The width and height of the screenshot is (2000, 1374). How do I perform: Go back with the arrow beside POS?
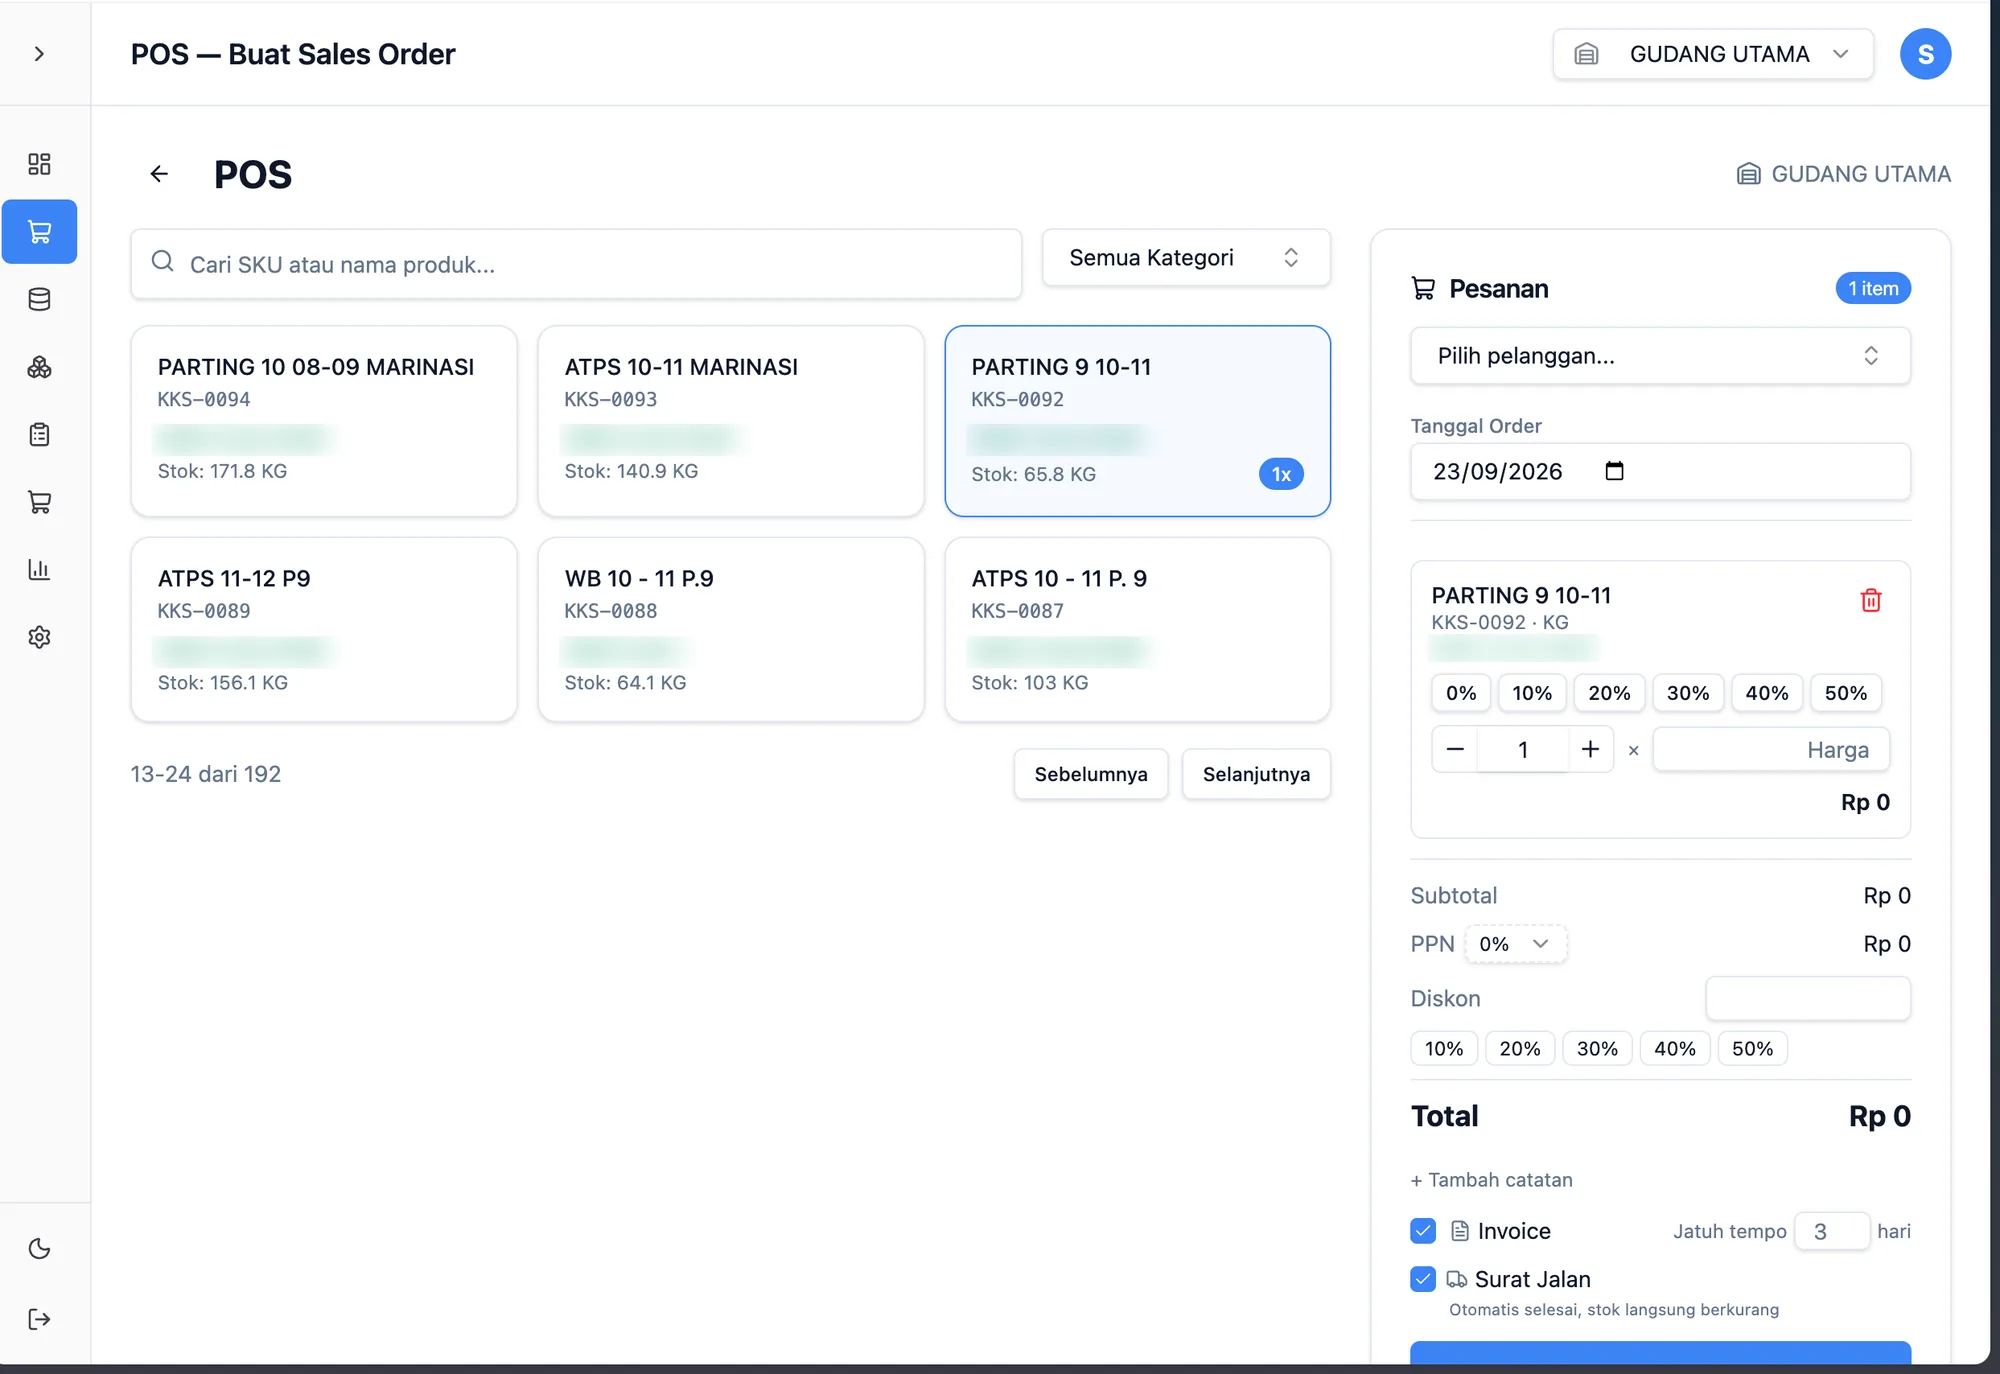coord(159,174)
